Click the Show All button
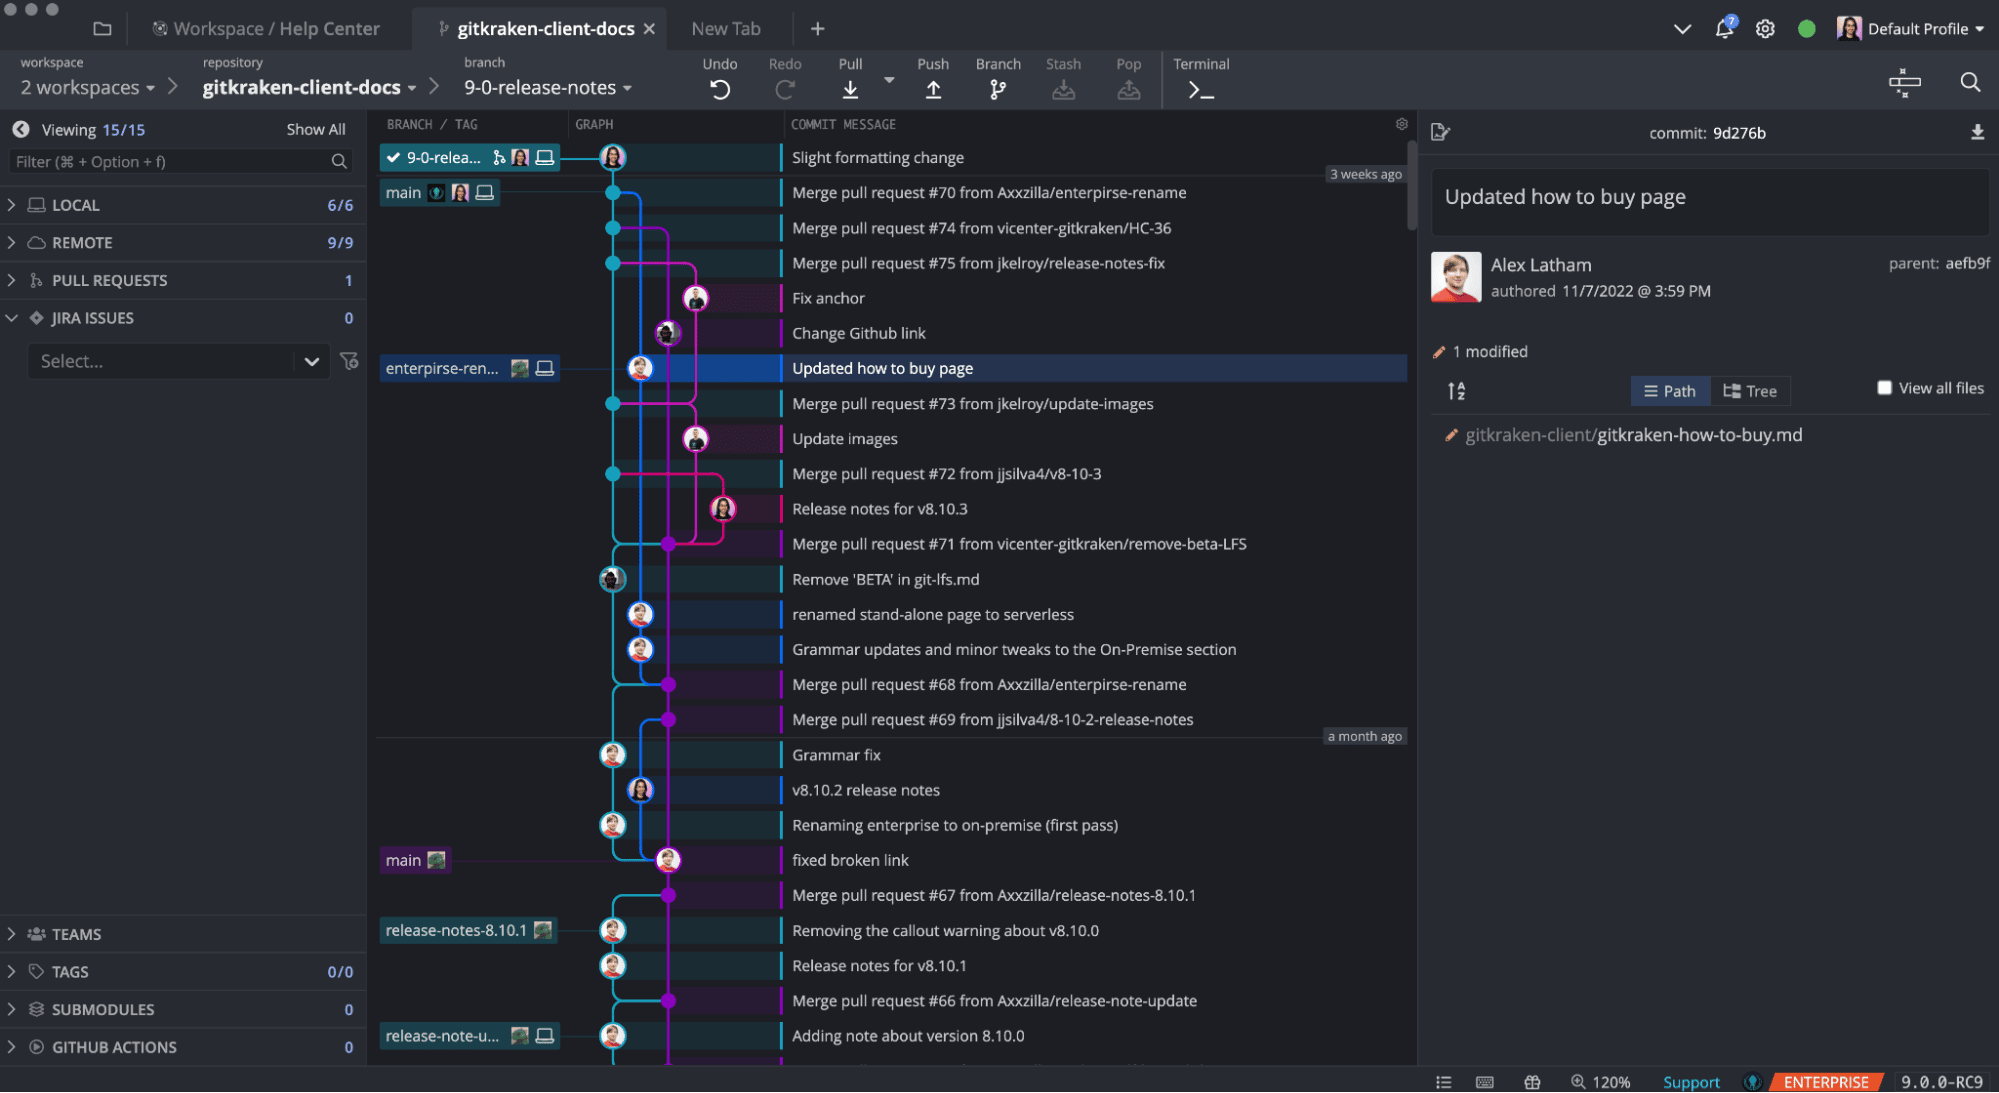Screen dimensions: 1999x1093 tap(316, 128)
